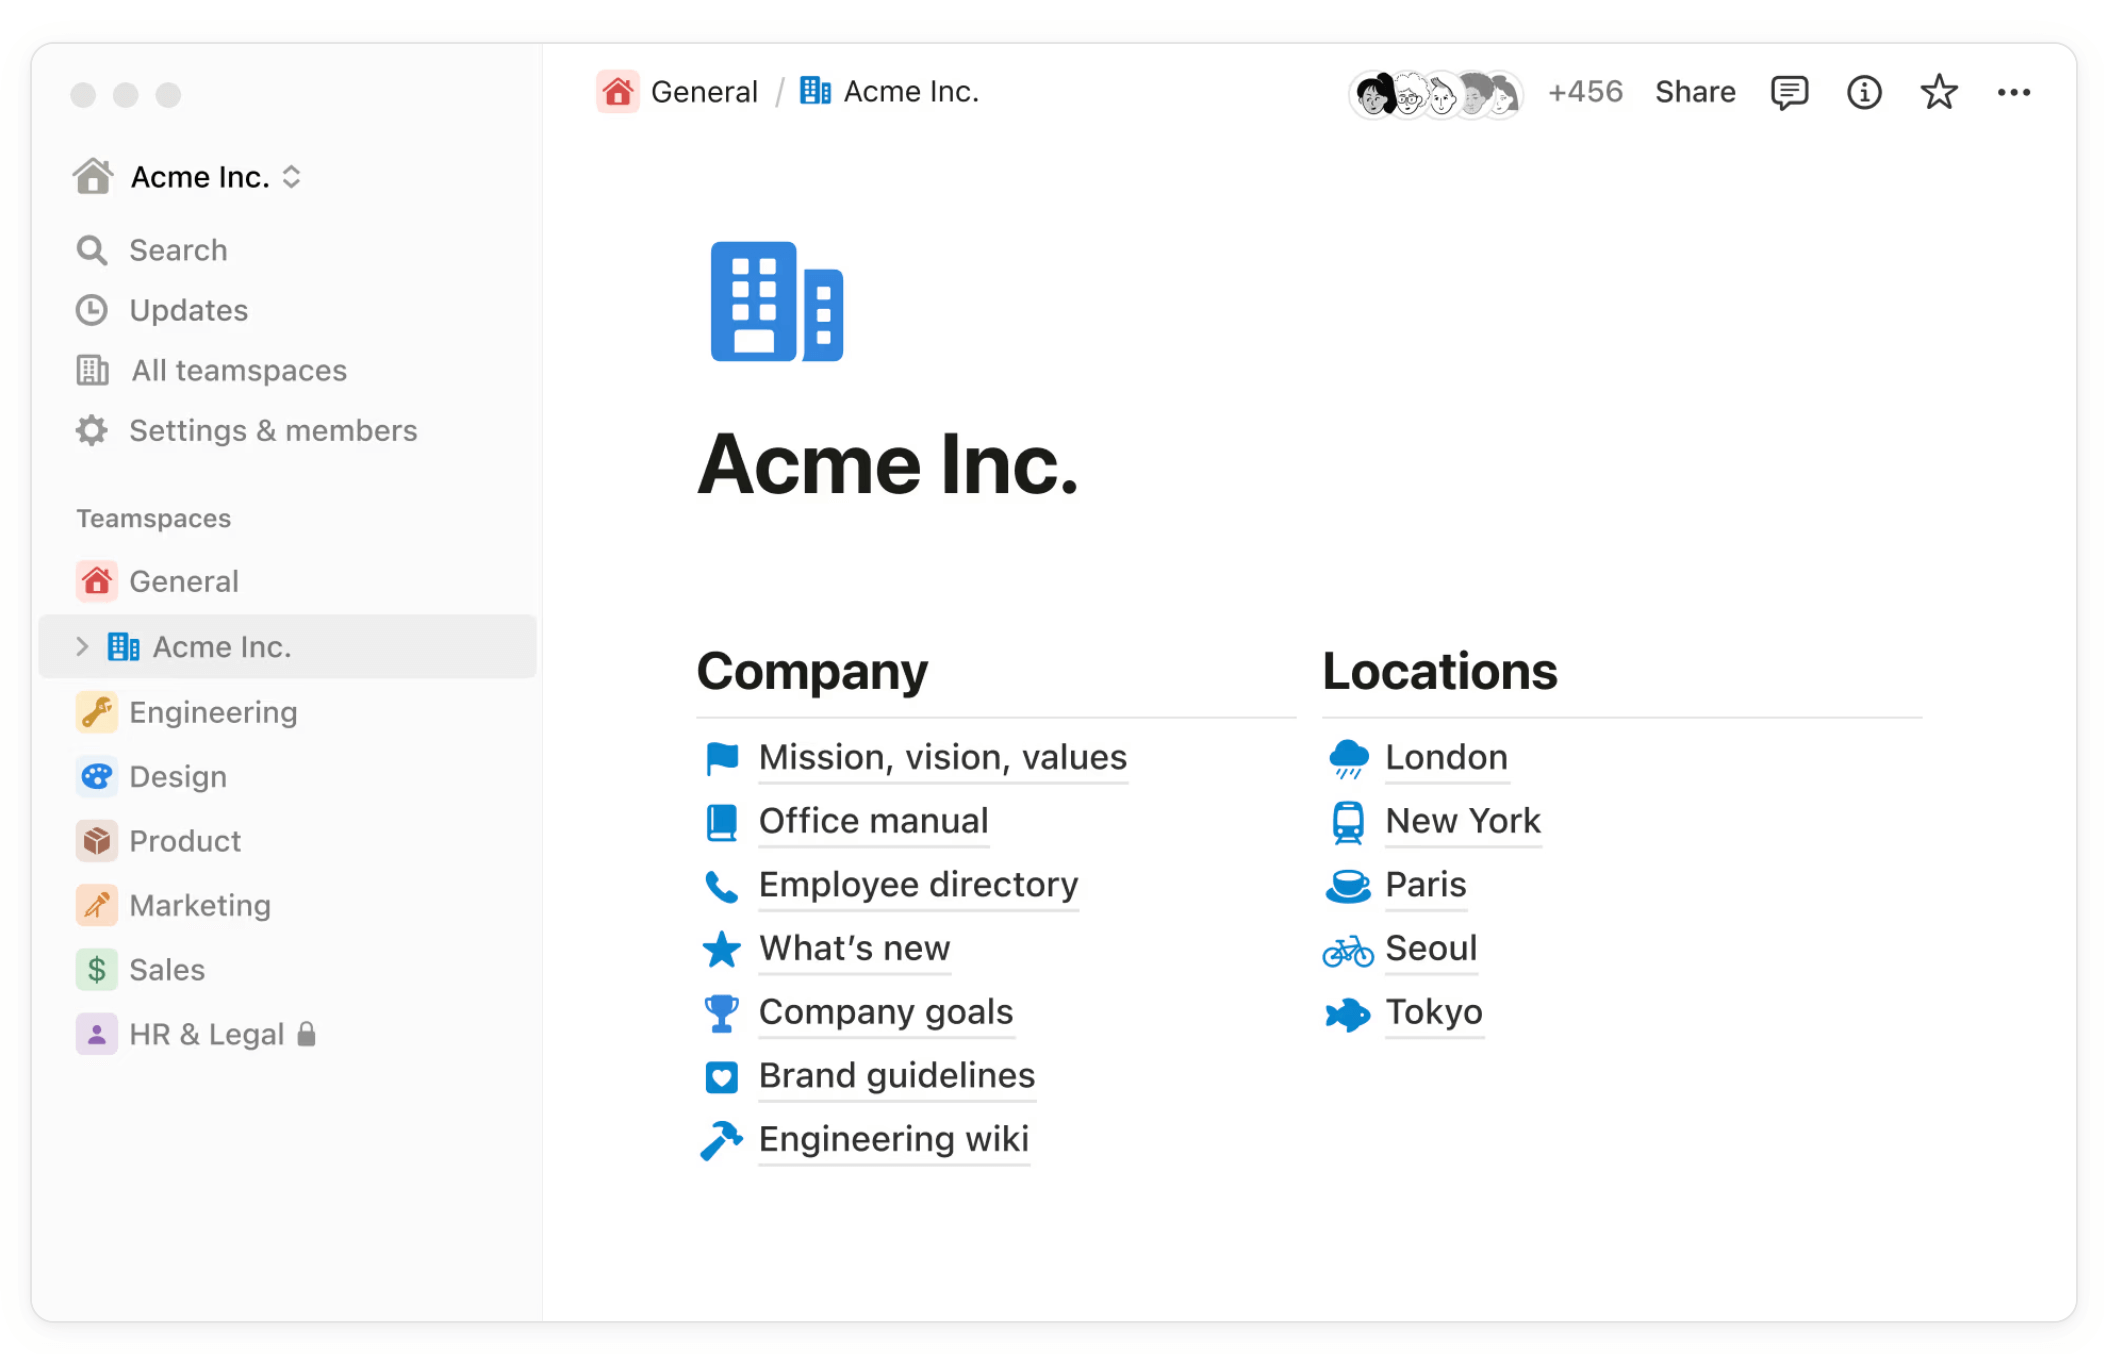
Task: Open the three-dots more options menu
Action: pos(2013,92)
